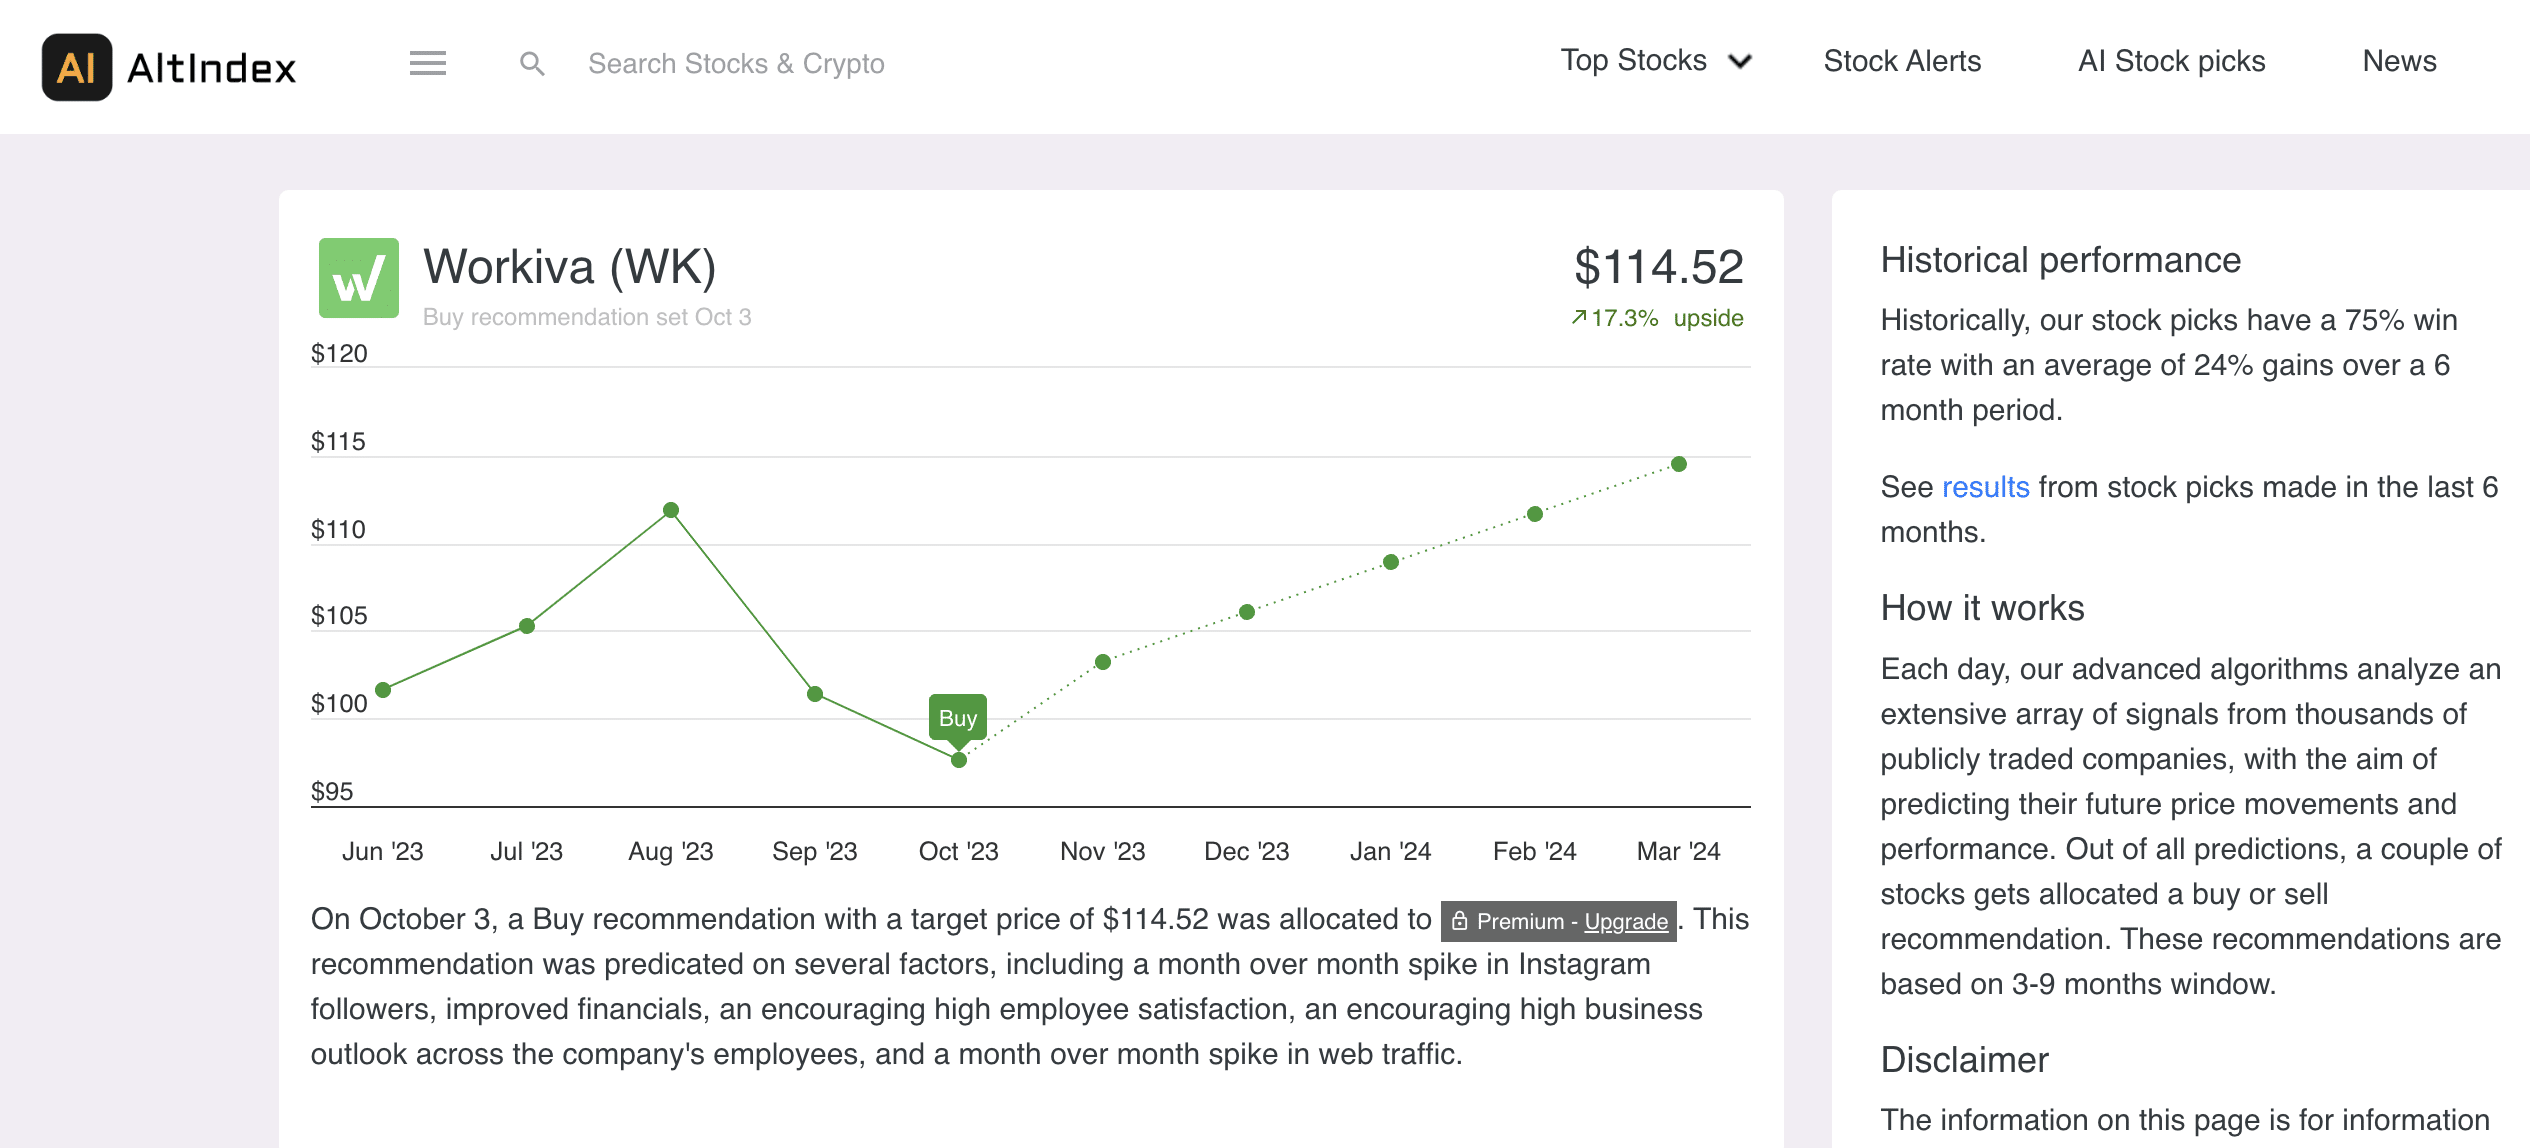Click the Jun '23 axis label
This screenshot has width=2530, height=1148.
click(383, 851)
